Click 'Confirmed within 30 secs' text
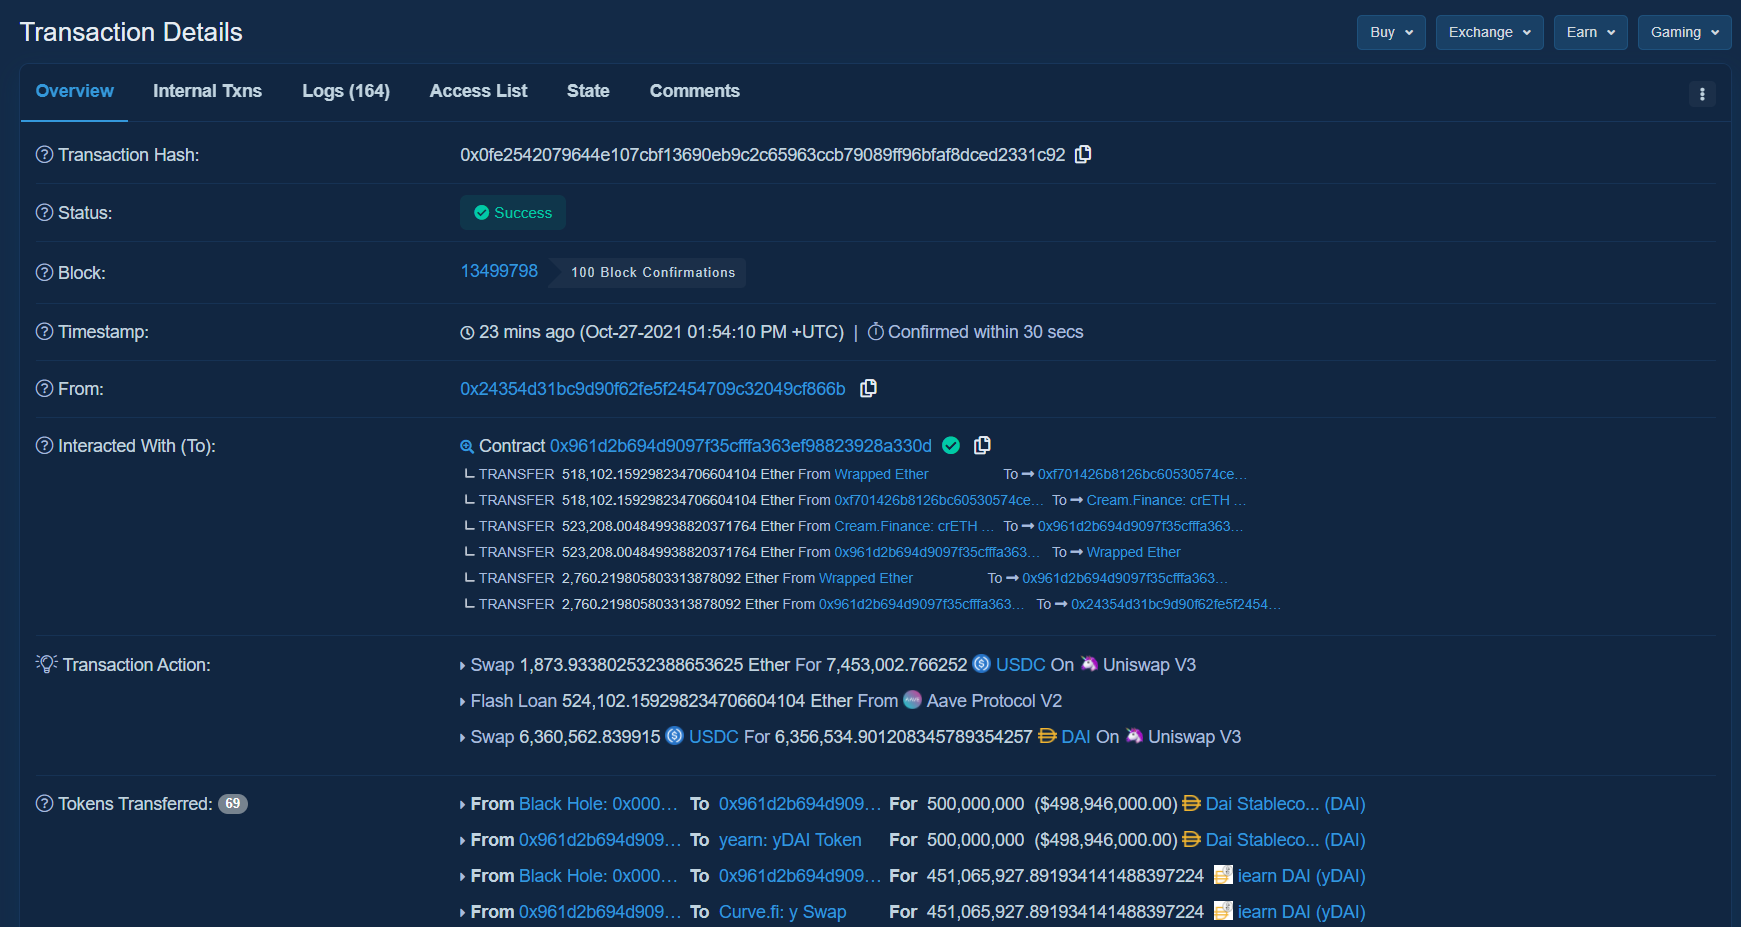Viewport: 1741px width, 927px height. click(x=986, y=331)
